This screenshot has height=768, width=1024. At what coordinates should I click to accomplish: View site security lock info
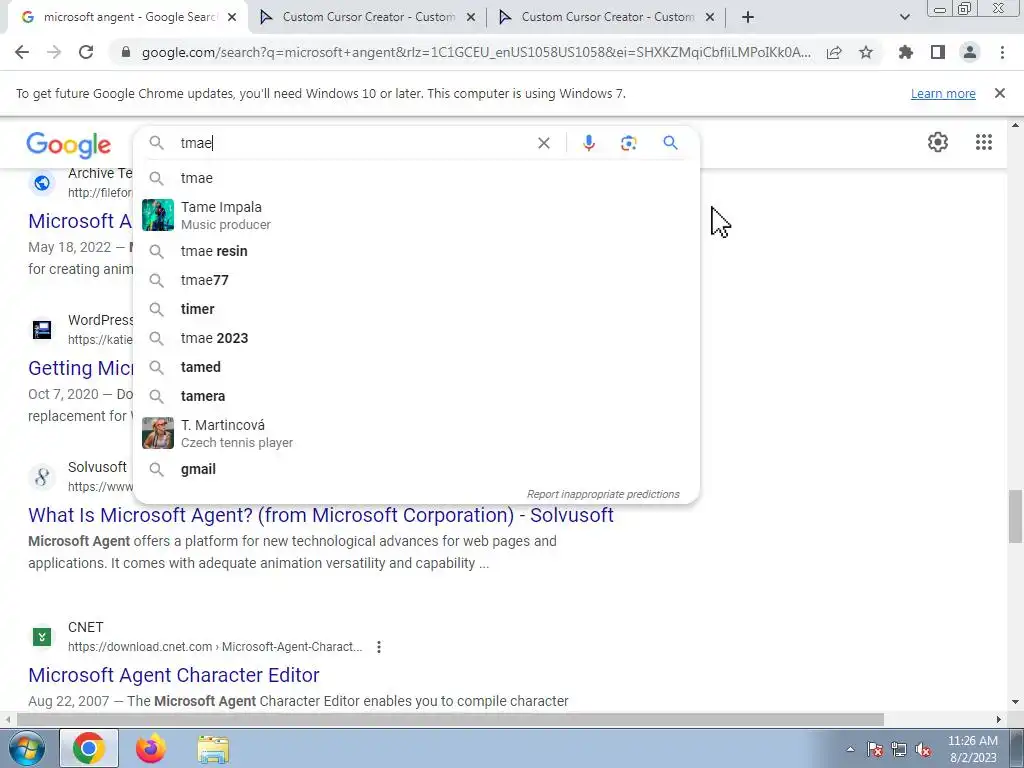click(126, 52)
